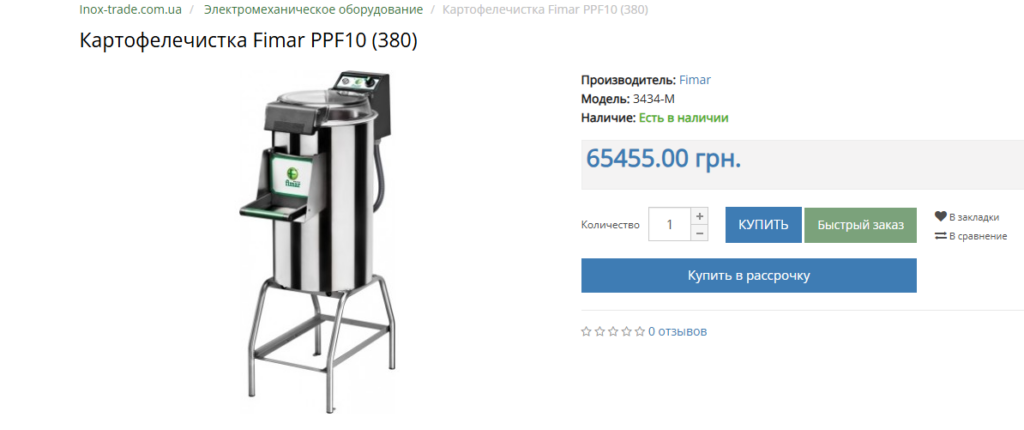Click the 65455.00 грн. price

pos(664,158)
